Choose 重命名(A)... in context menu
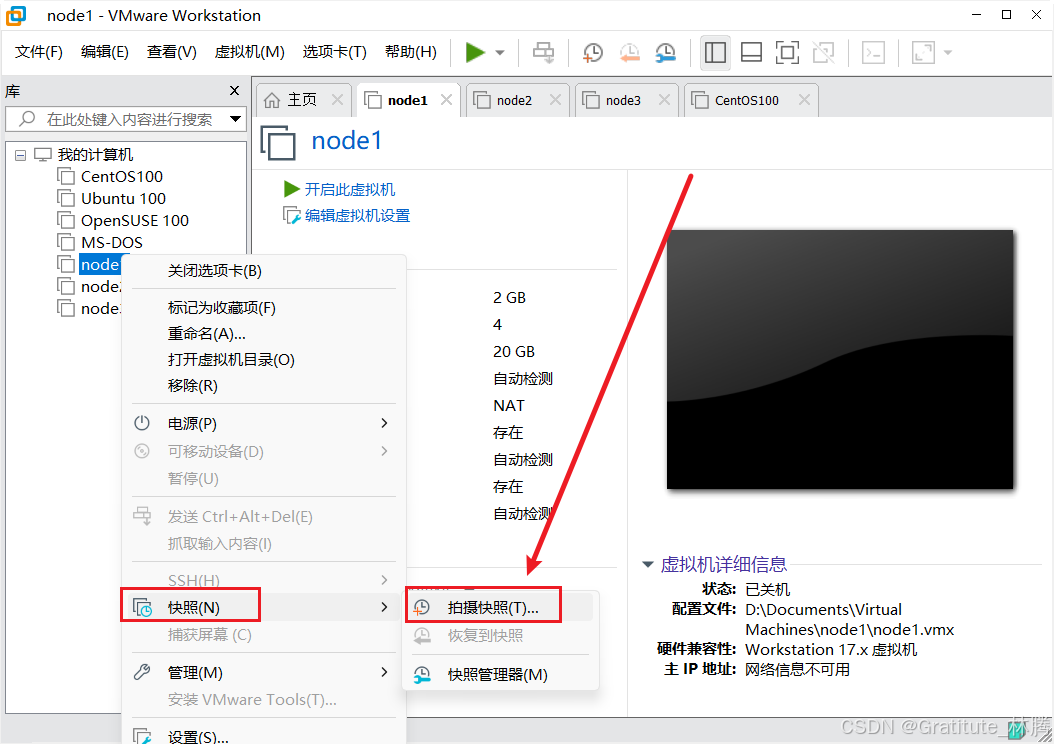 tap(265, 334)
